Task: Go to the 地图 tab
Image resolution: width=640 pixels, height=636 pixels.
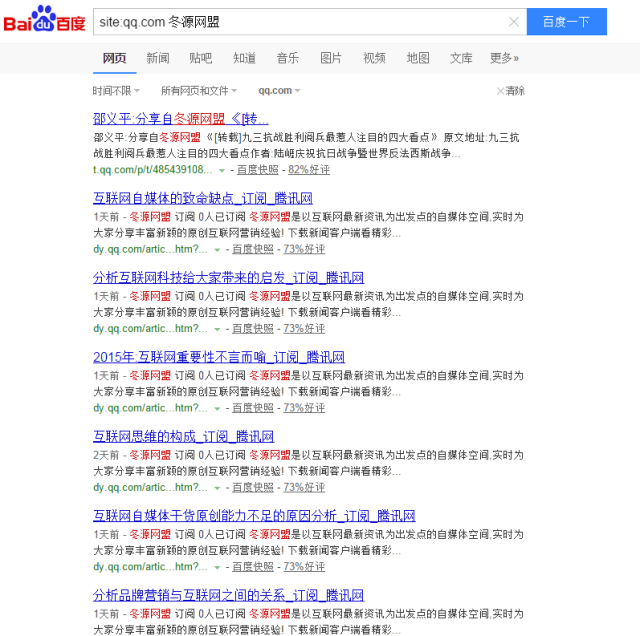Action: pyautogui.click(x=418, y=58)
